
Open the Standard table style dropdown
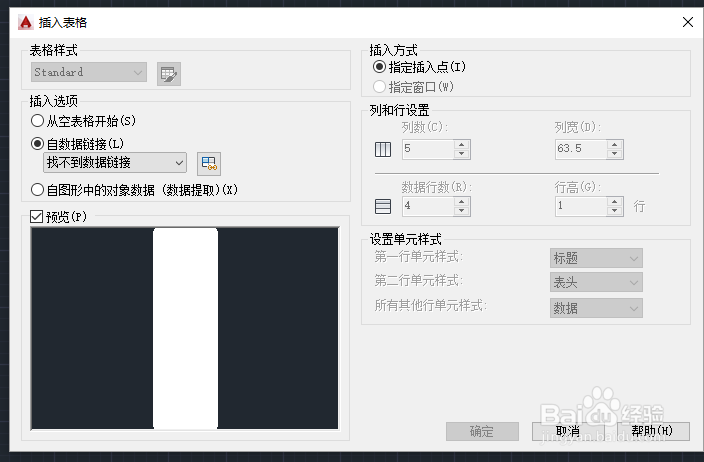pos(89,72)
